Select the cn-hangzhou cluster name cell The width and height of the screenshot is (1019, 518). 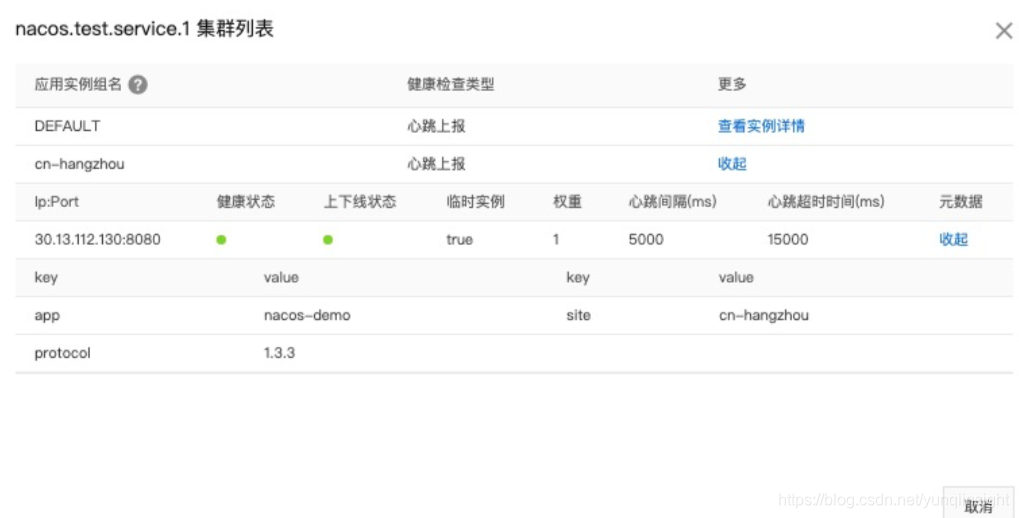pyautogui.click(x=79, y=164)
